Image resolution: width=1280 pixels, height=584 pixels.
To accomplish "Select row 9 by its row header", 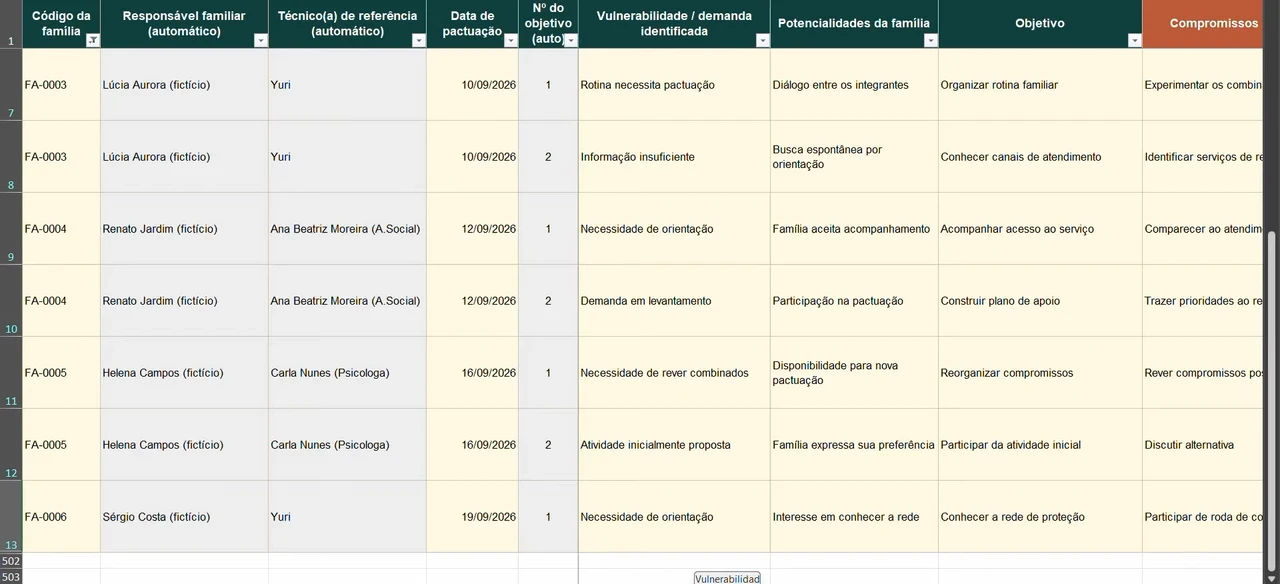I will pyautogui.click(x=11, y=229).
